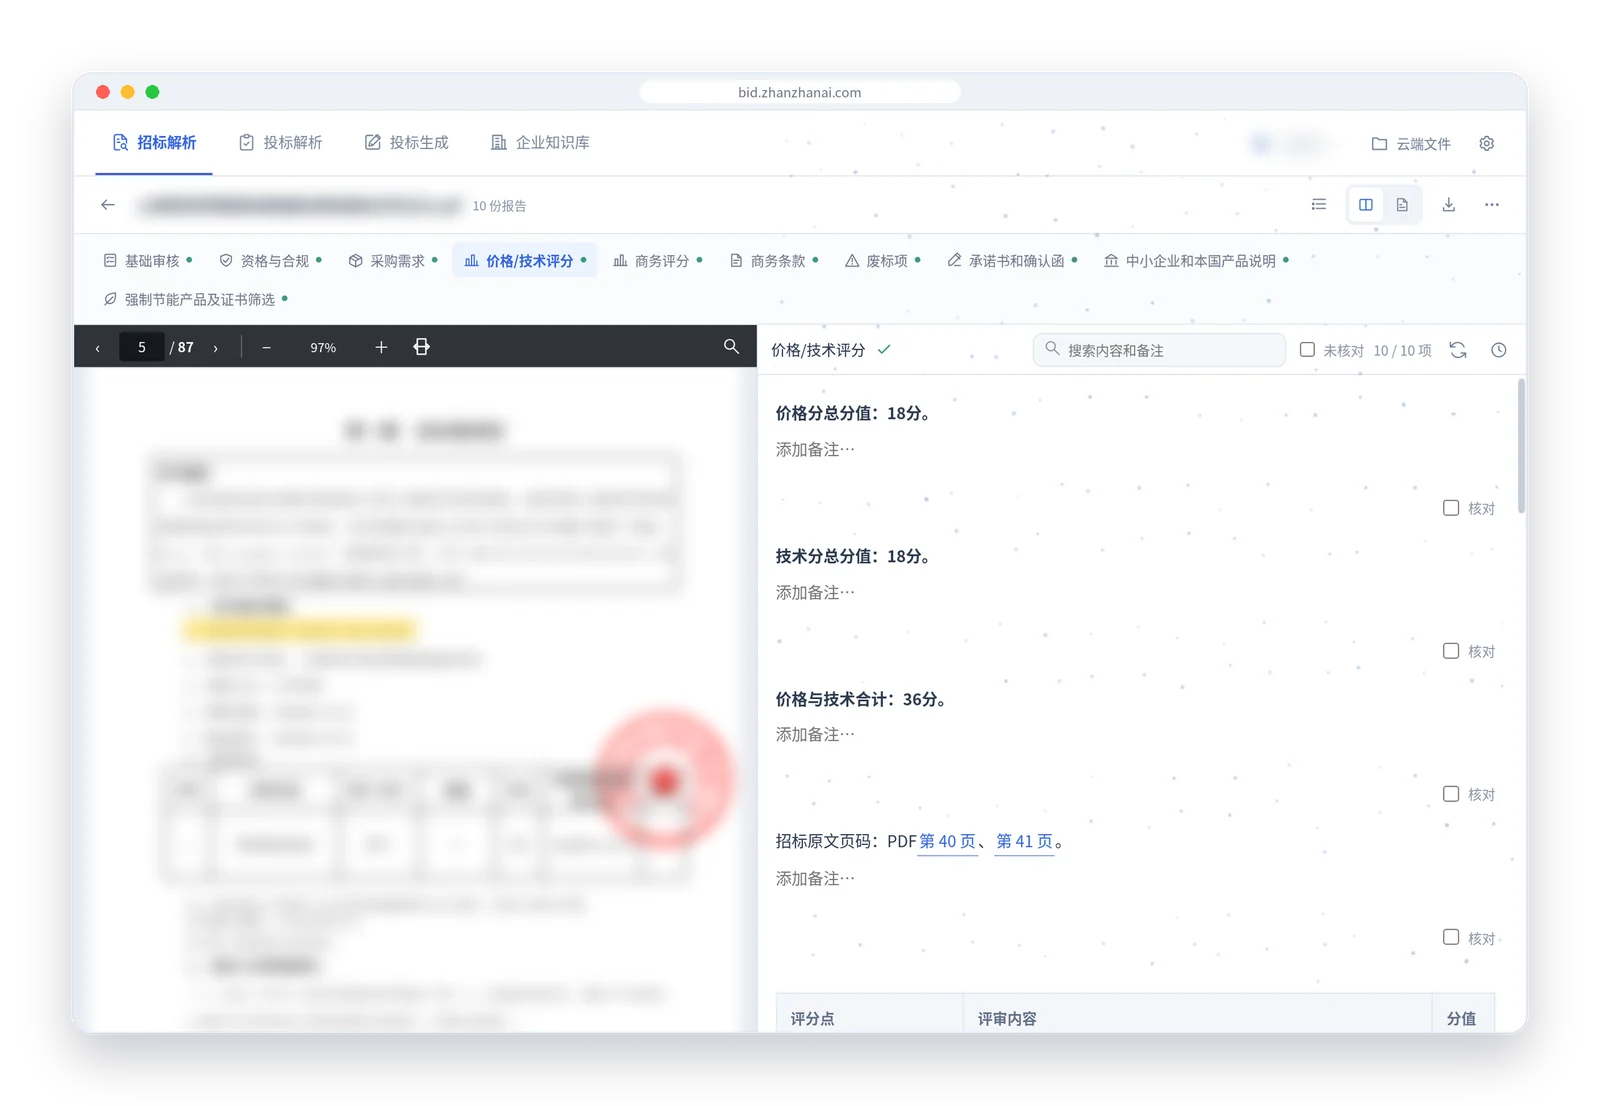Screen dimensions: 1600x1106
Task: Click the fit page width icon
Action: [x=422, y=347]
